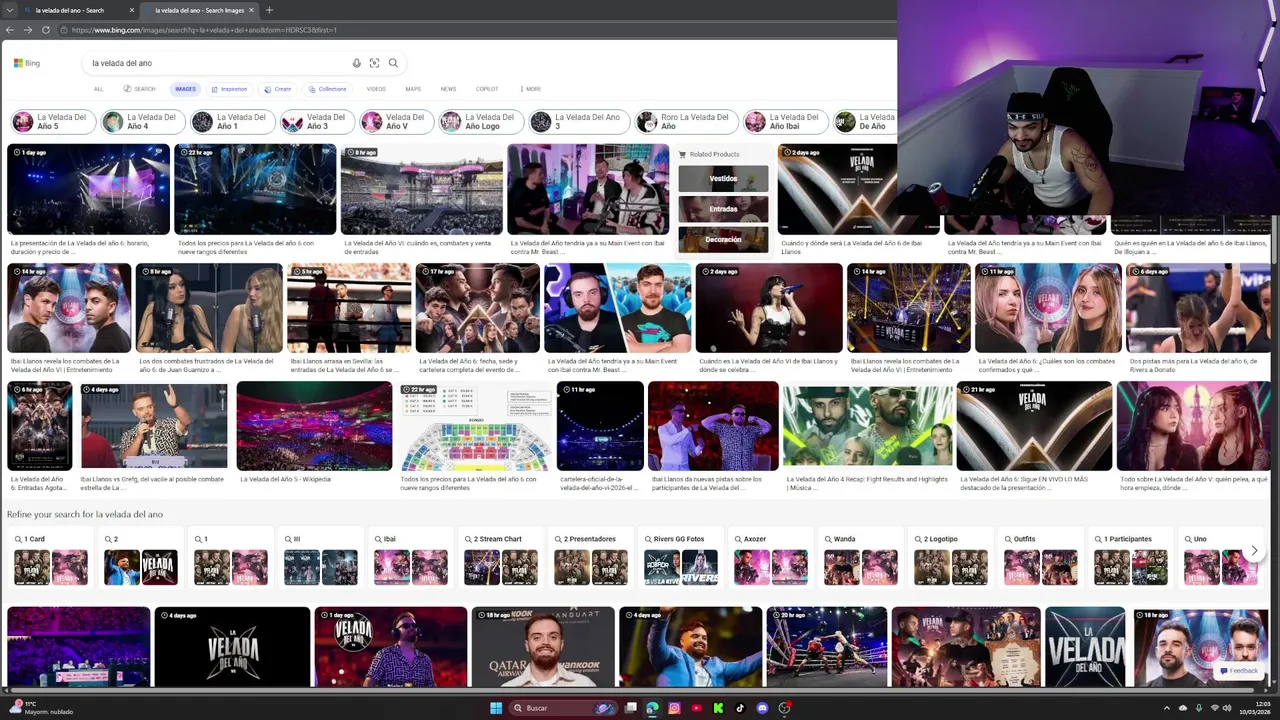Click the Inspiration button

click(228, 89)
